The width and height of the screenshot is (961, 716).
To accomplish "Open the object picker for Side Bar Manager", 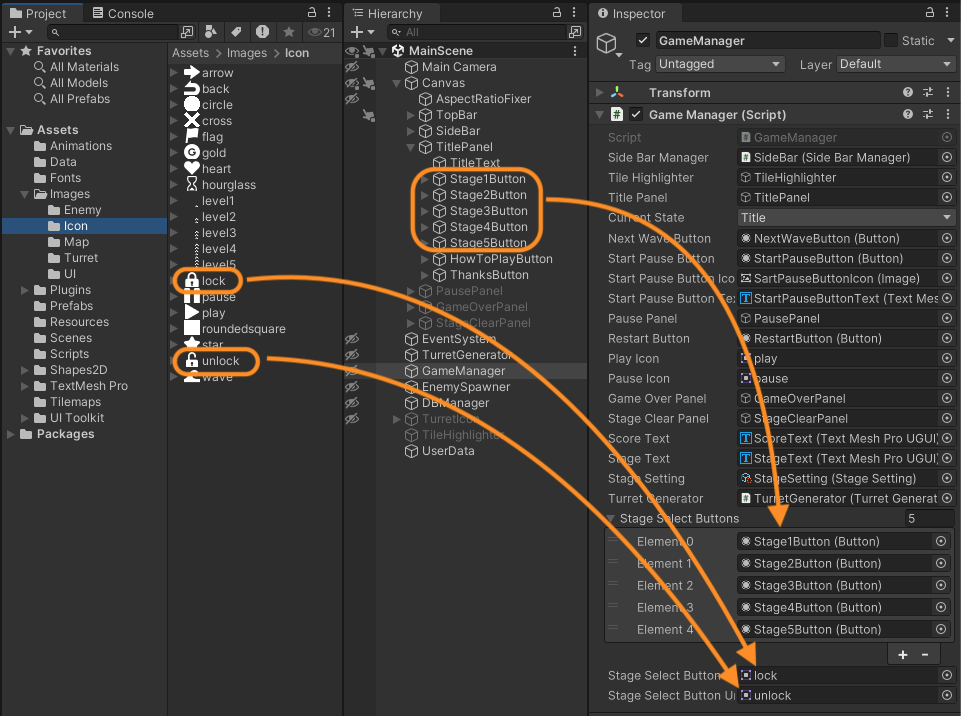I will point(947,158).
